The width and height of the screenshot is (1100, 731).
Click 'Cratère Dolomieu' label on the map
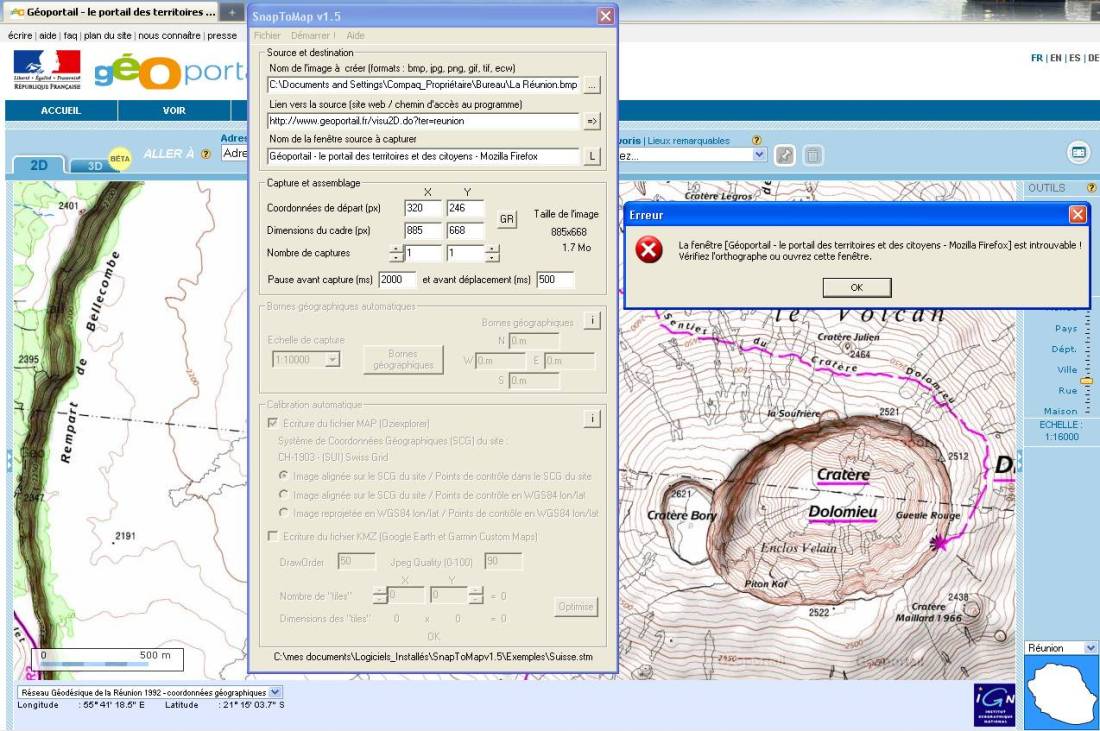coord(843,493)
